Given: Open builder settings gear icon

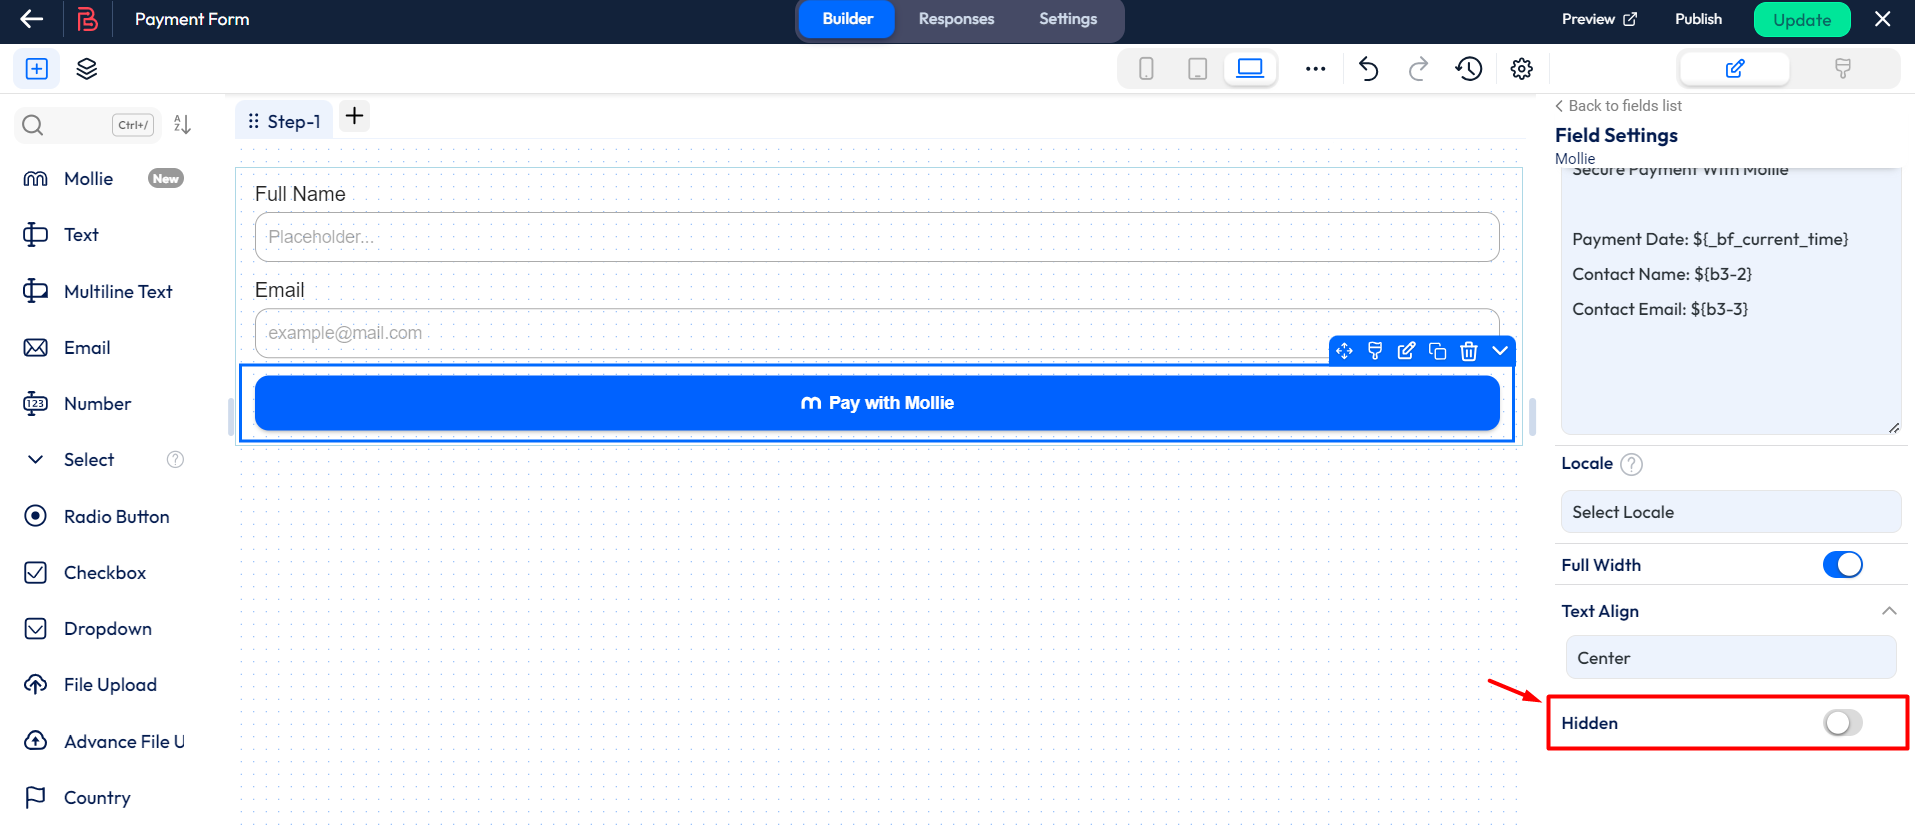Looking at the screenshot, I should [1521, 69].
